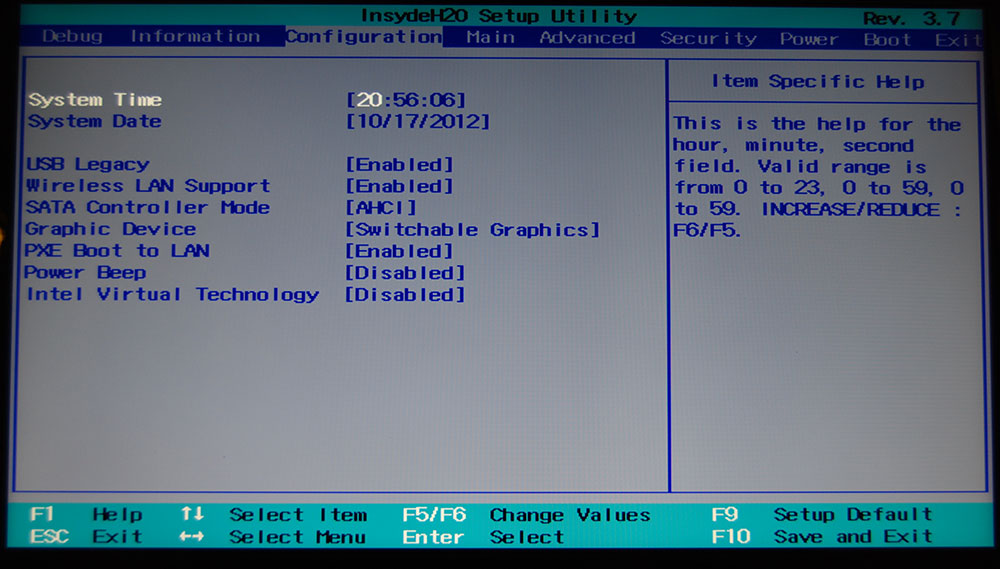Select the System Date label
The image size is (1000, 569).
pos(94,121)
